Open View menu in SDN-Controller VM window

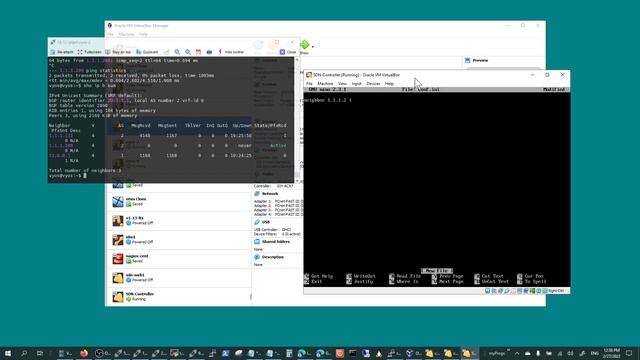(x=342, y=83)
